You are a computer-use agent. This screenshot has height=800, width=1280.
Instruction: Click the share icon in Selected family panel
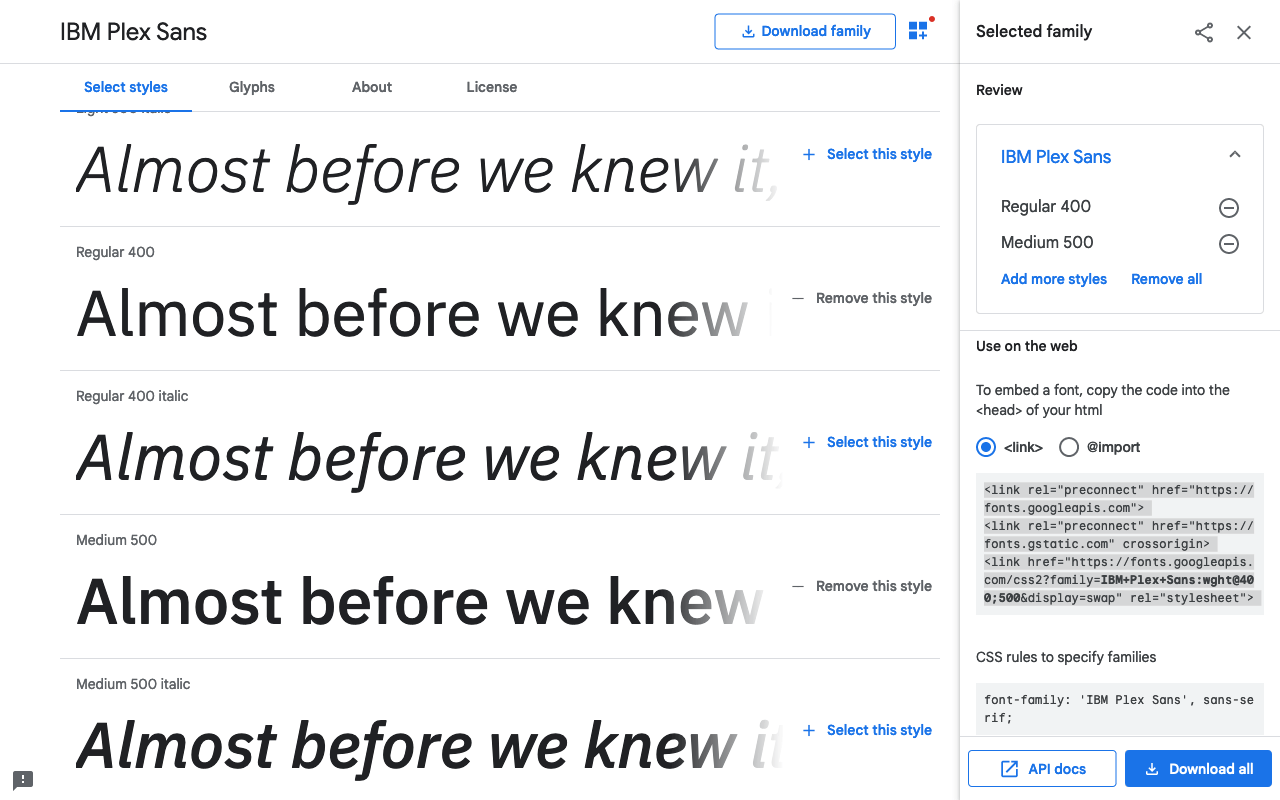point(1204,32)
